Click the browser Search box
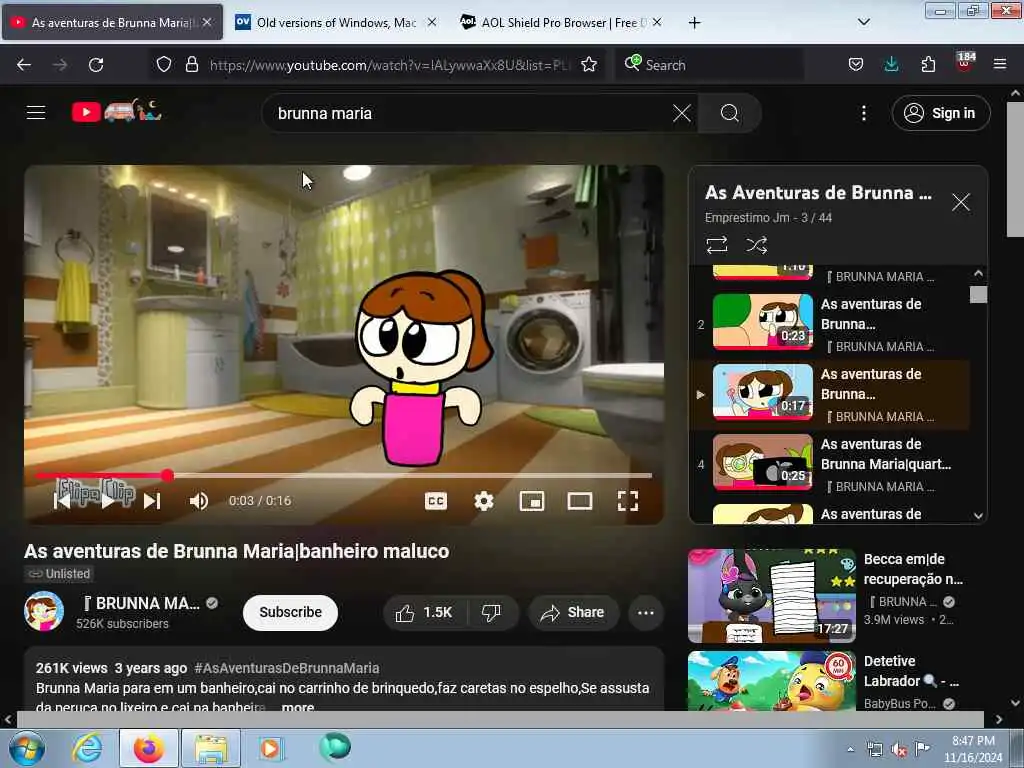The image size is (1024, 768). click(709, 65)
